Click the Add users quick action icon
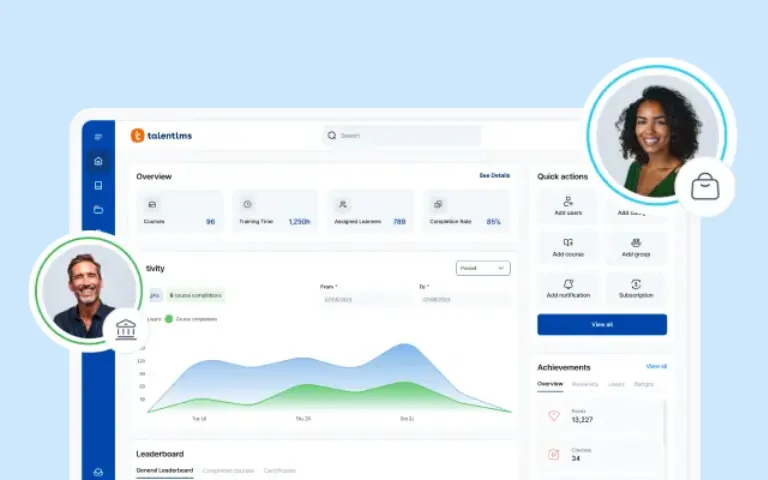768x480 pixels. (x=568, y=201)
